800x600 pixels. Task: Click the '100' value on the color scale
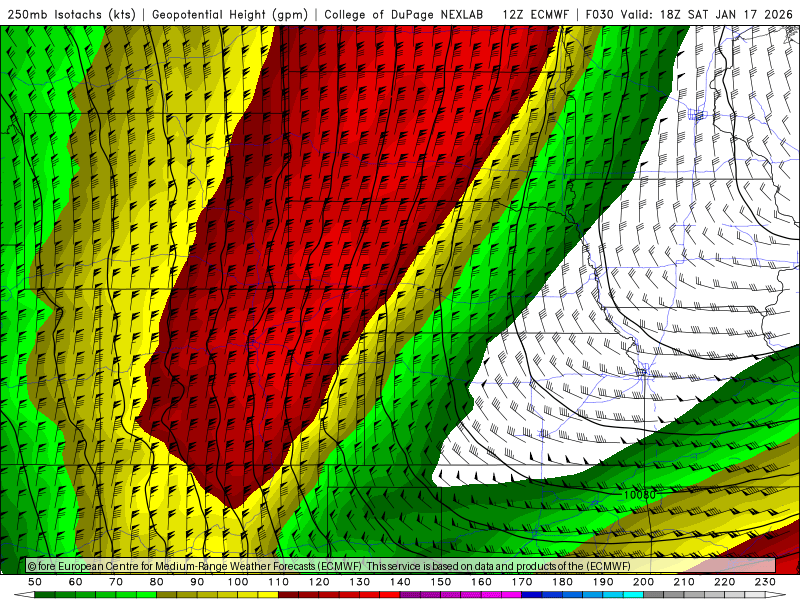[238, 582]
